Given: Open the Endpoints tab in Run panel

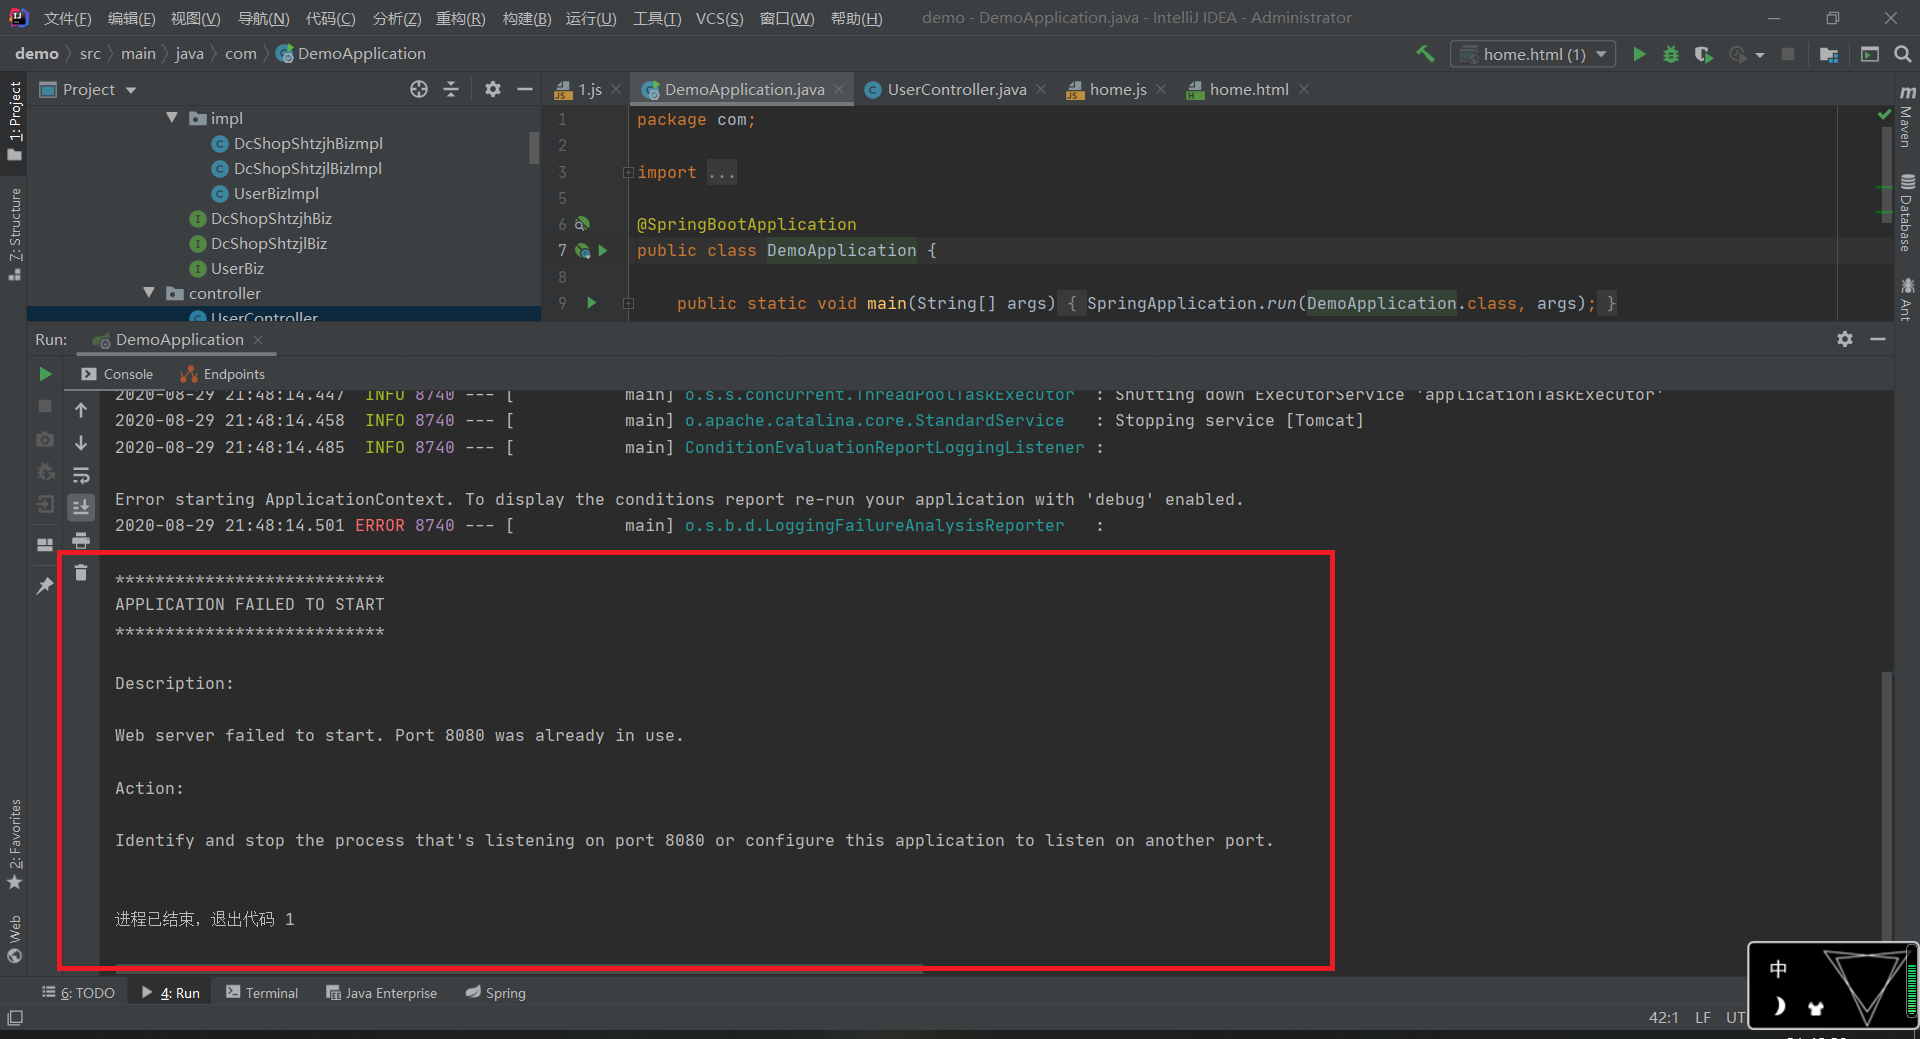Looking at the screenshot, I should (x=223, y=374).
